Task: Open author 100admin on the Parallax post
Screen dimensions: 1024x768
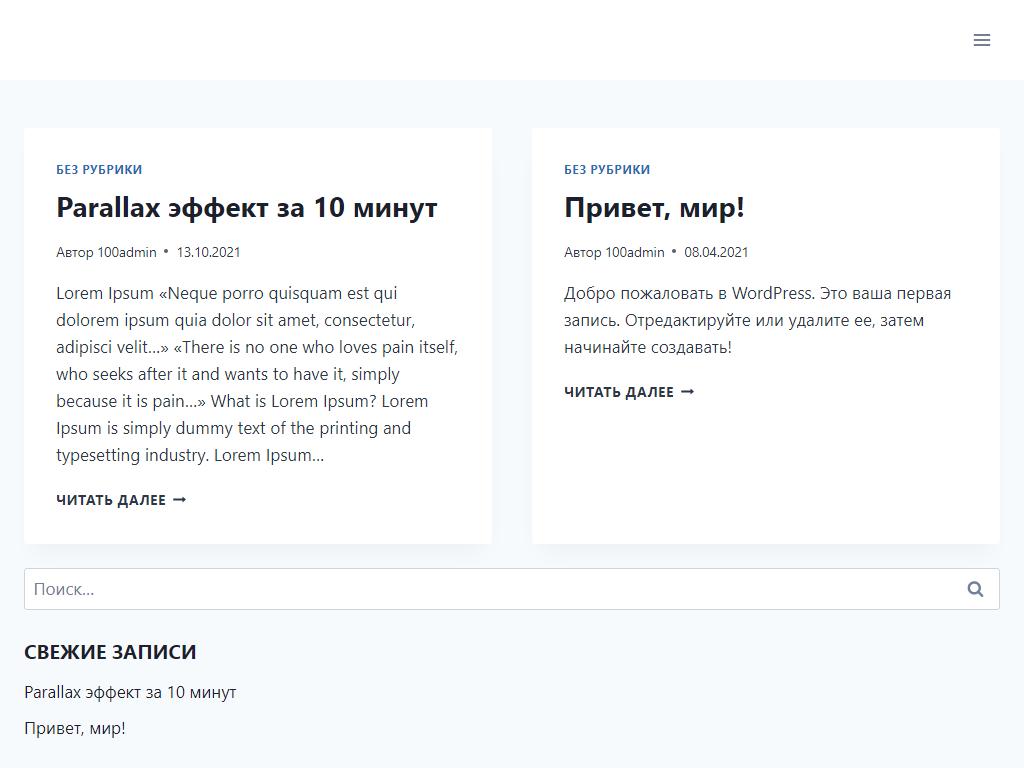Action: [x=127, y=252]
